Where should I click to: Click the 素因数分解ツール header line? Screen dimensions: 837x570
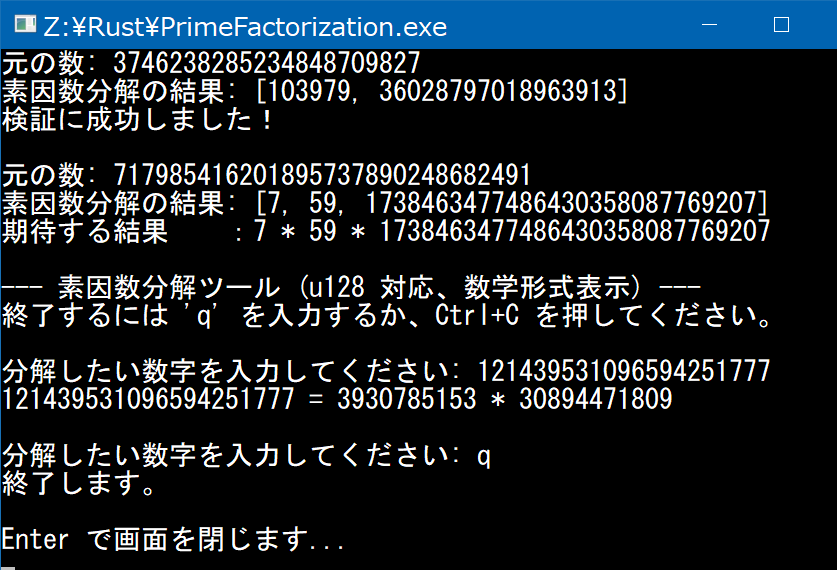point(350,288)
